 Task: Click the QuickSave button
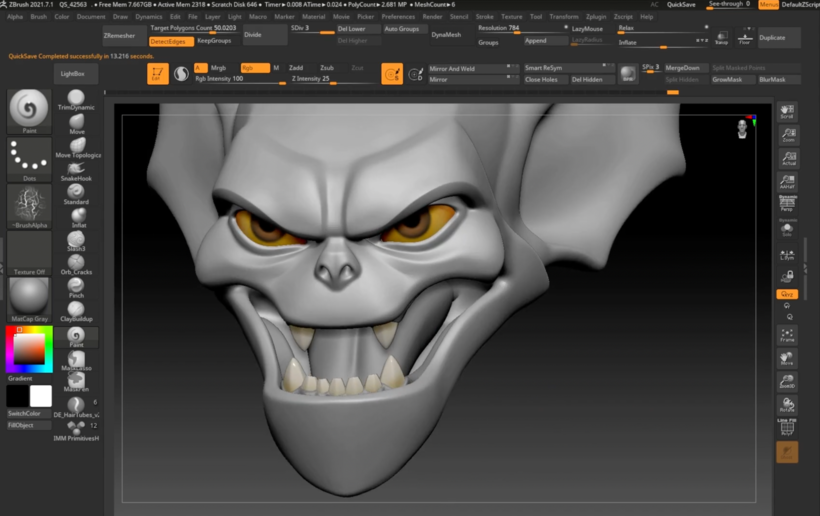pos(681,5)
